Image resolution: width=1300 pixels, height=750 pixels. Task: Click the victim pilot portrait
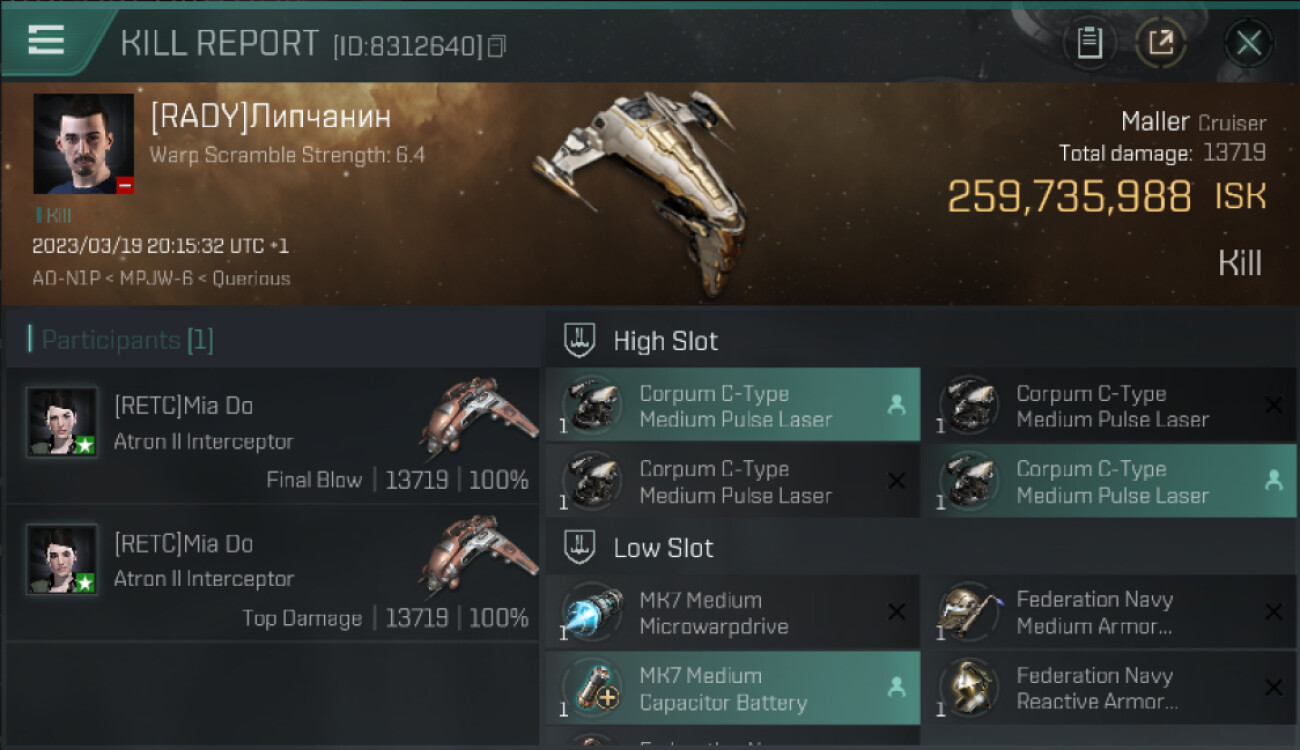(83, 143)
